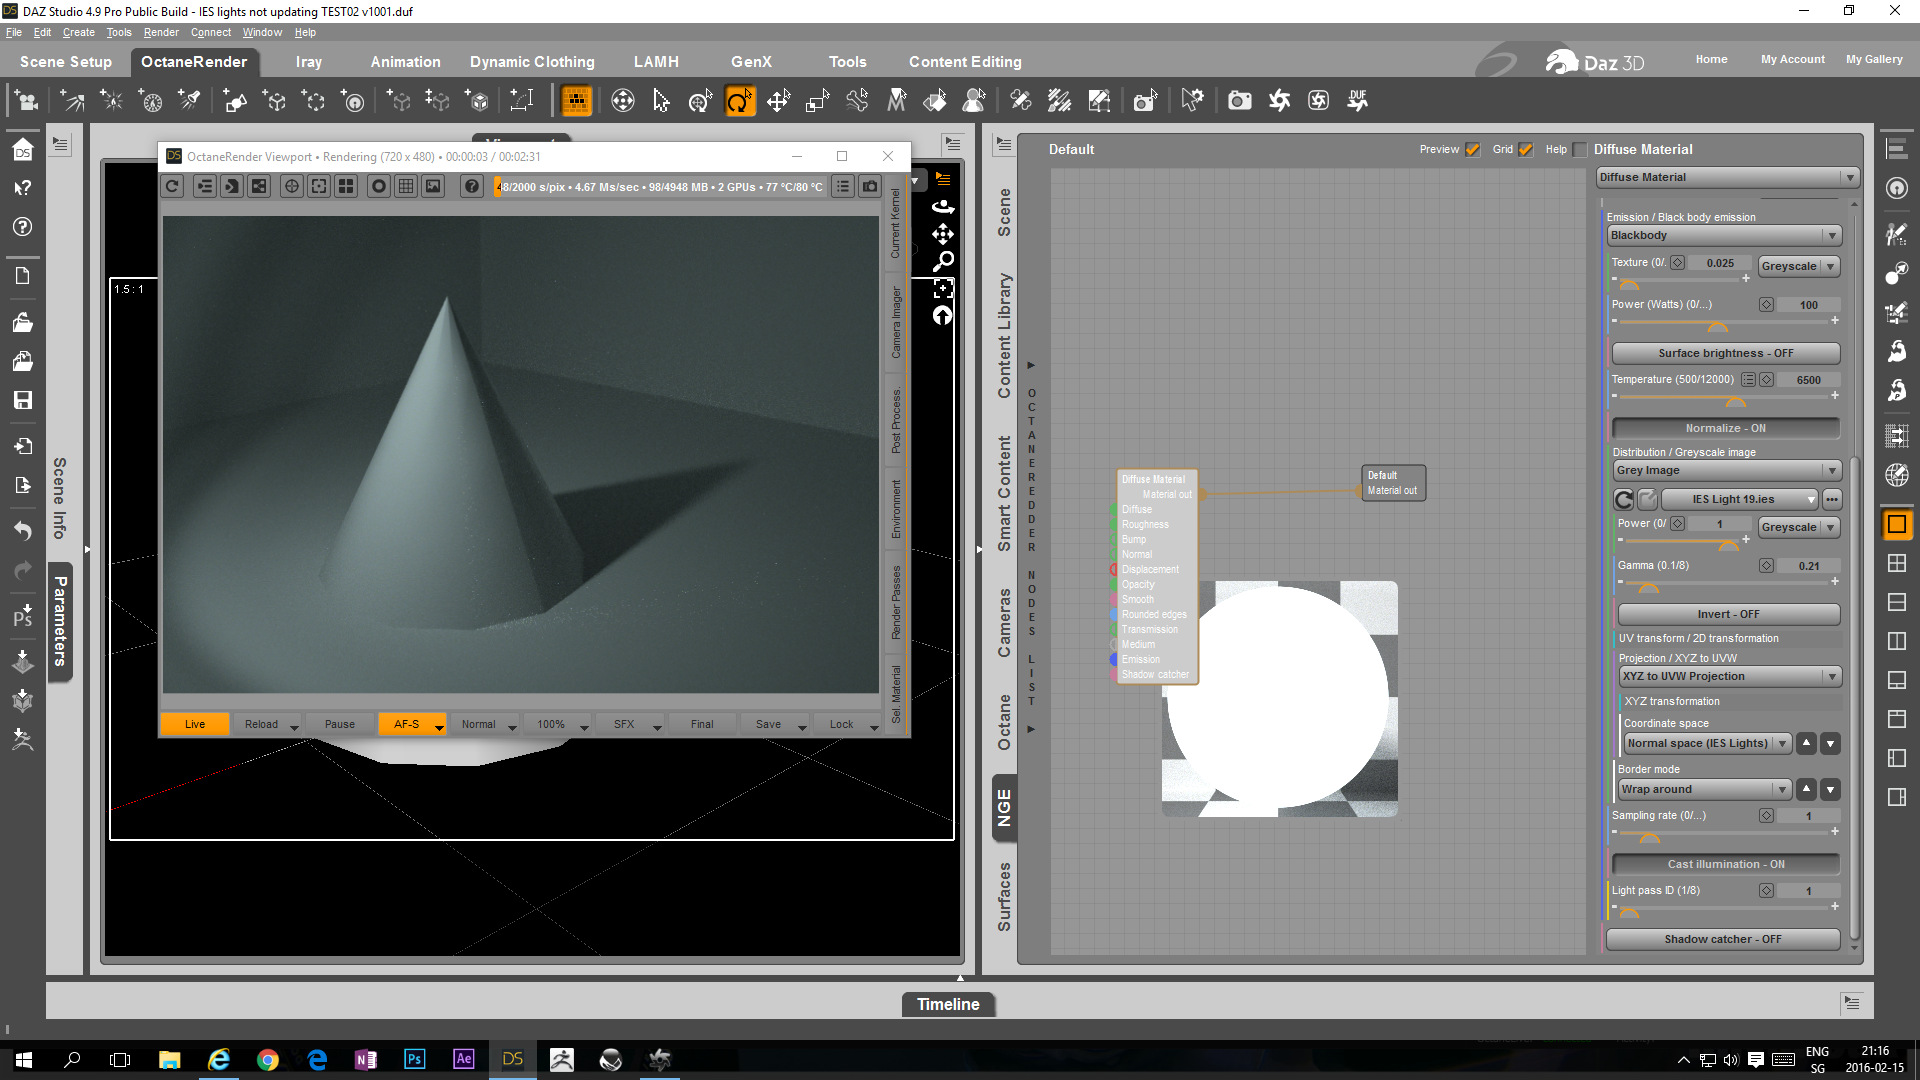Select the zoom magnifier viewport tool
1920x1080 pixels.
point(943,261)
